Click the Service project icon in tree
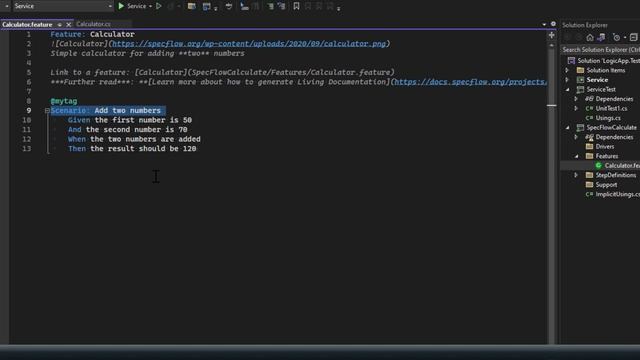Screen dimensions: 640x360 click(580, 80)
